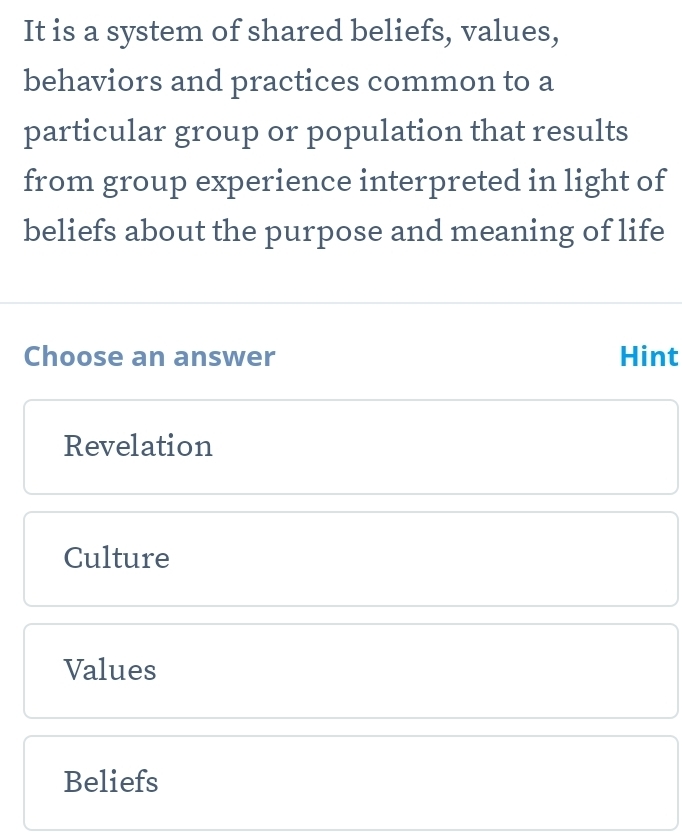The height and width of the screenshot is (832, 682).
Task: Click the word 'Beliefs' in last option
Action: pos(111,782)
